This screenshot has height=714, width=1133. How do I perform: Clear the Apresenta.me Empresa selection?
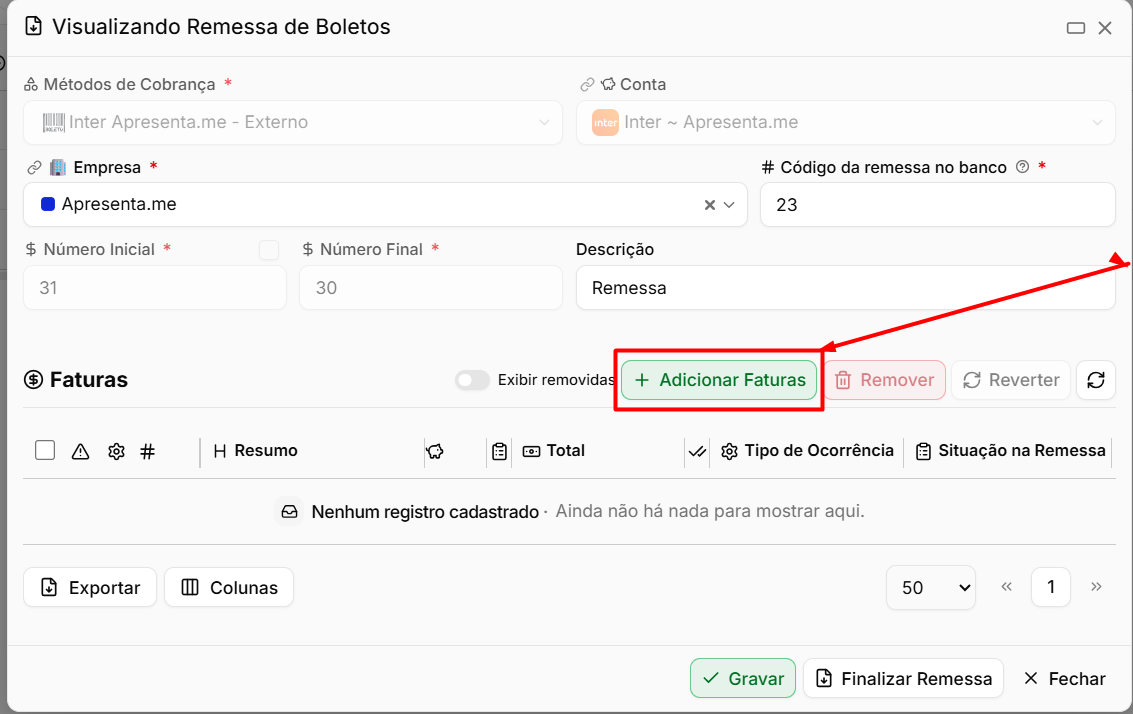(x=710, y=205)
